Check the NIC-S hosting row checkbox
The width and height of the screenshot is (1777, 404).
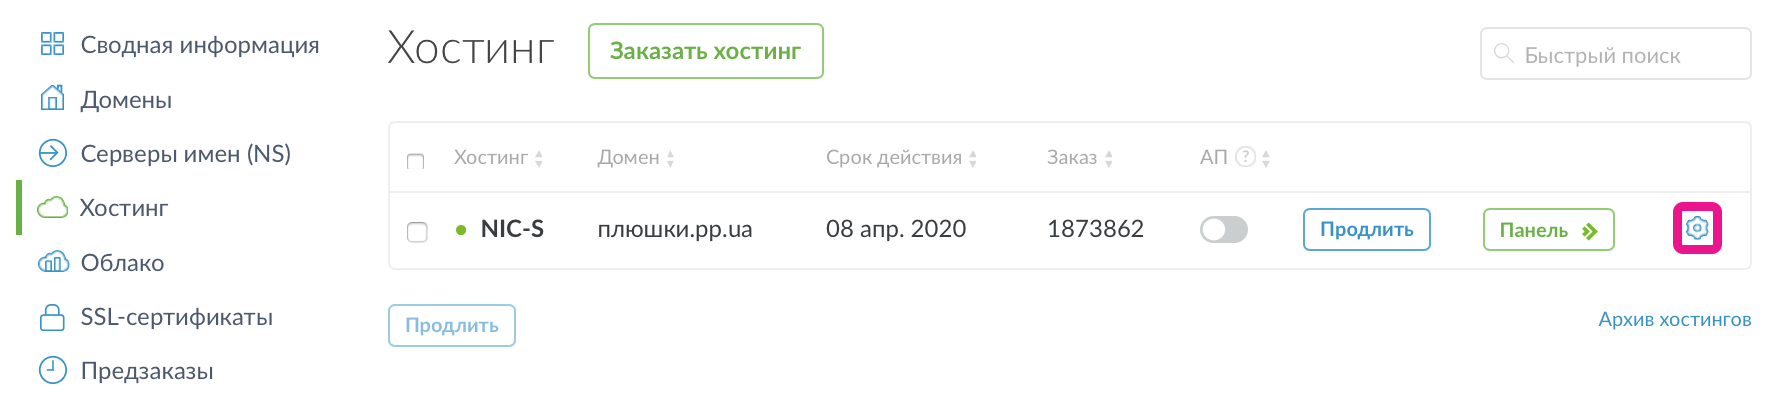click(x=417, y=231)
